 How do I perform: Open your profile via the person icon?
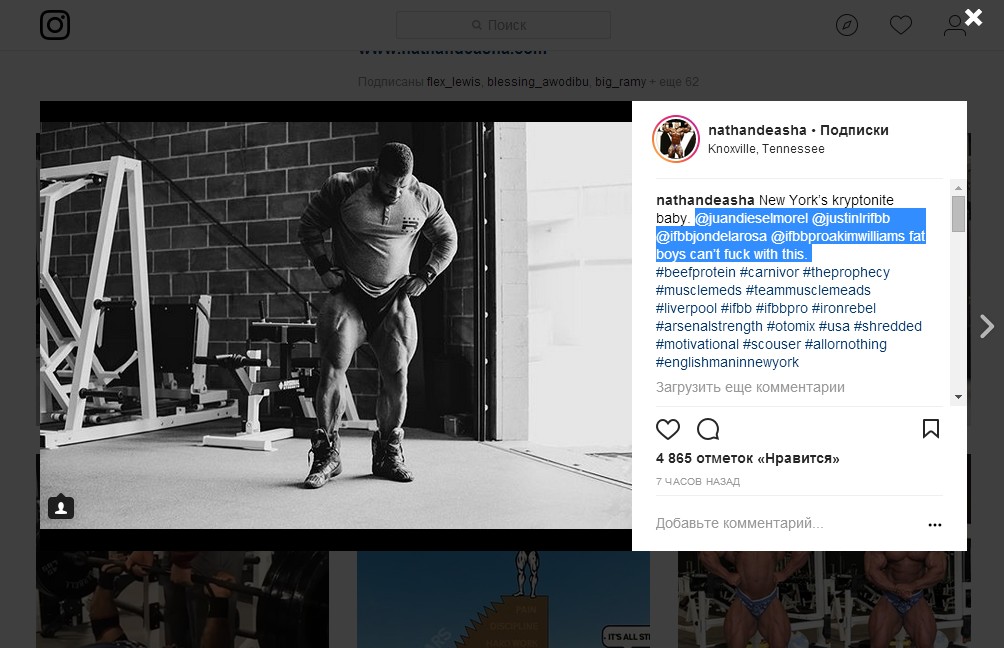[x=955, y=25]
